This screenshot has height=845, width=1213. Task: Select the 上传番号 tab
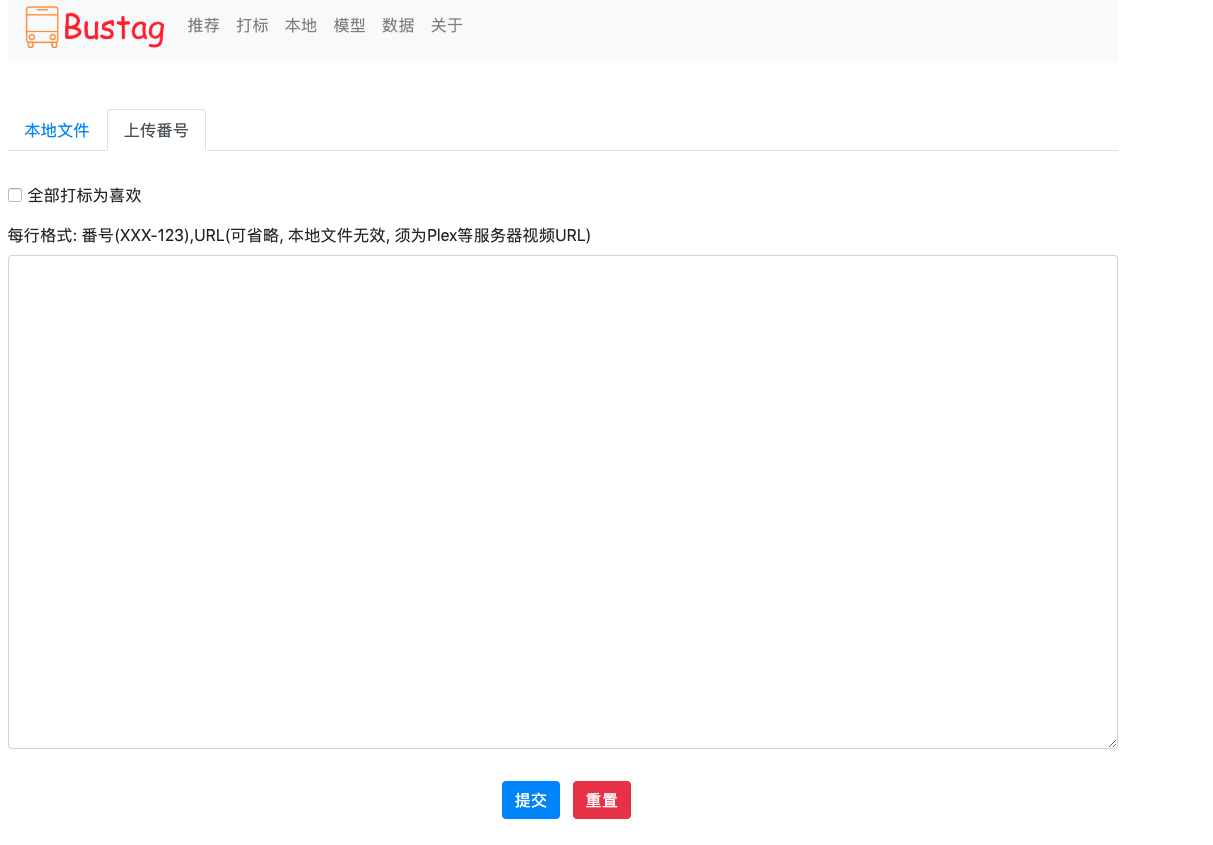(156, 130)
